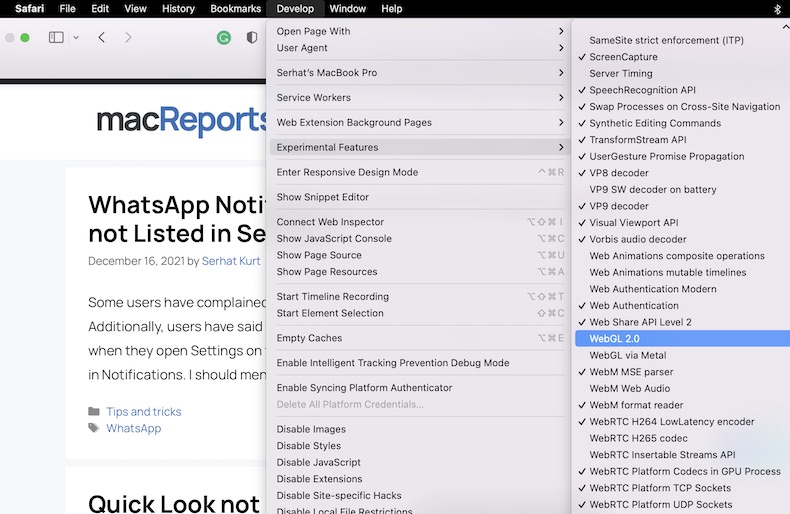Toggle WebRTC H264 LowLatency encoder
Viewport: 790px width, 514px height.
[682, 422]
